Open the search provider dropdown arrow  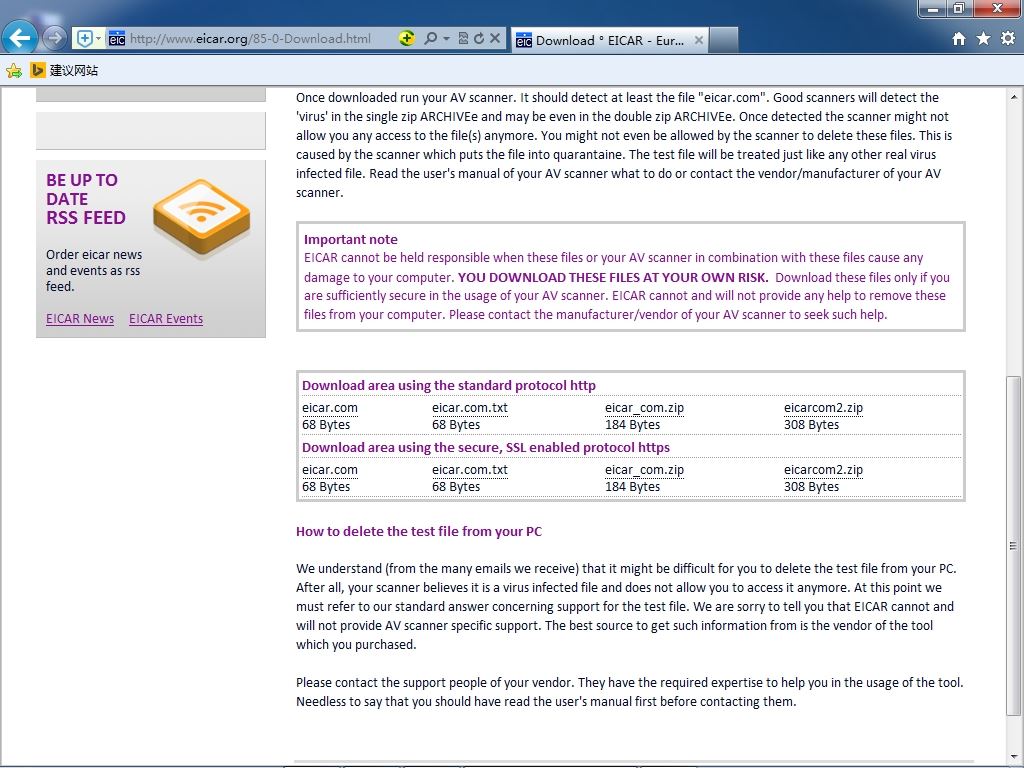pyautogui.click(x=447, y=39)
